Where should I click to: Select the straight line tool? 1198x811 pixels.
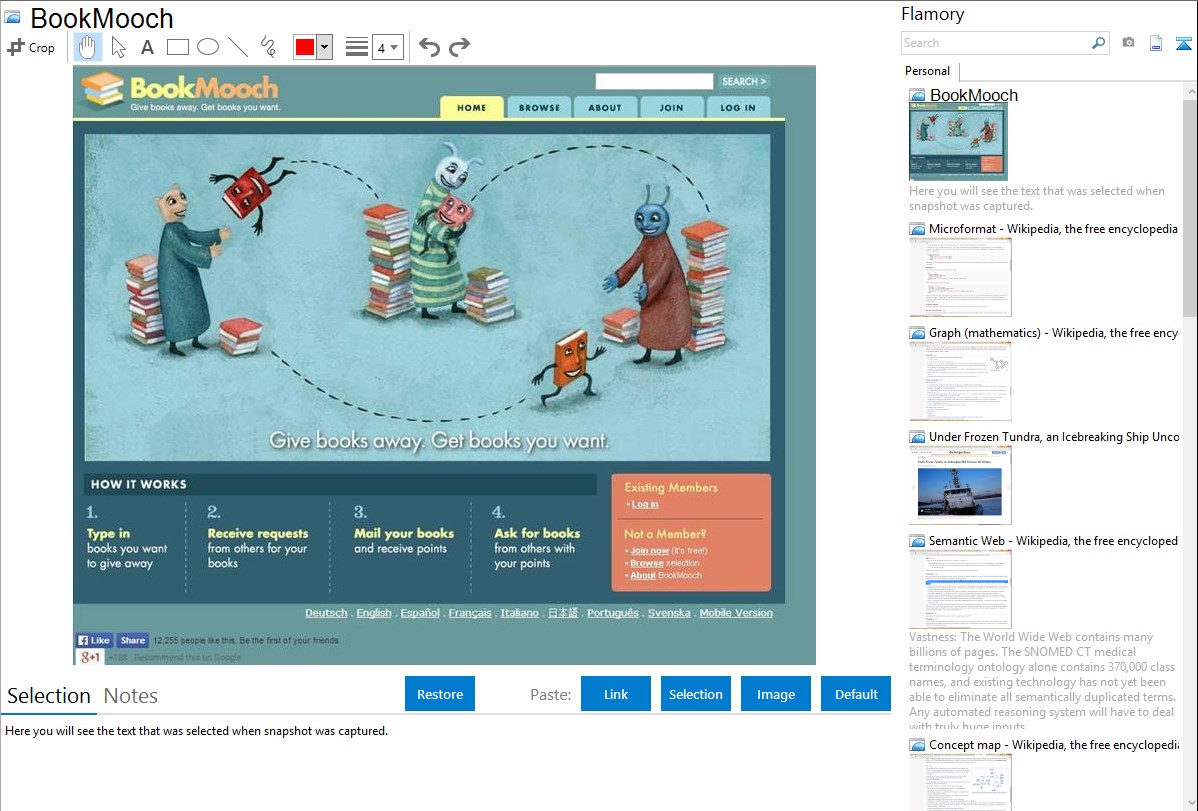(x=238, y=47)
